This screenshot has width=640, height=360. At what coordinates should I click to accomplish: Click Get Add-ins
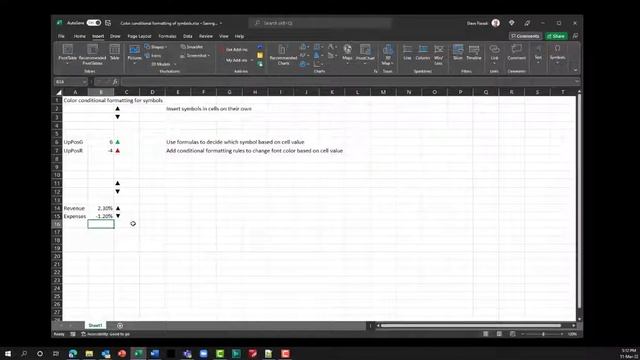234,49
